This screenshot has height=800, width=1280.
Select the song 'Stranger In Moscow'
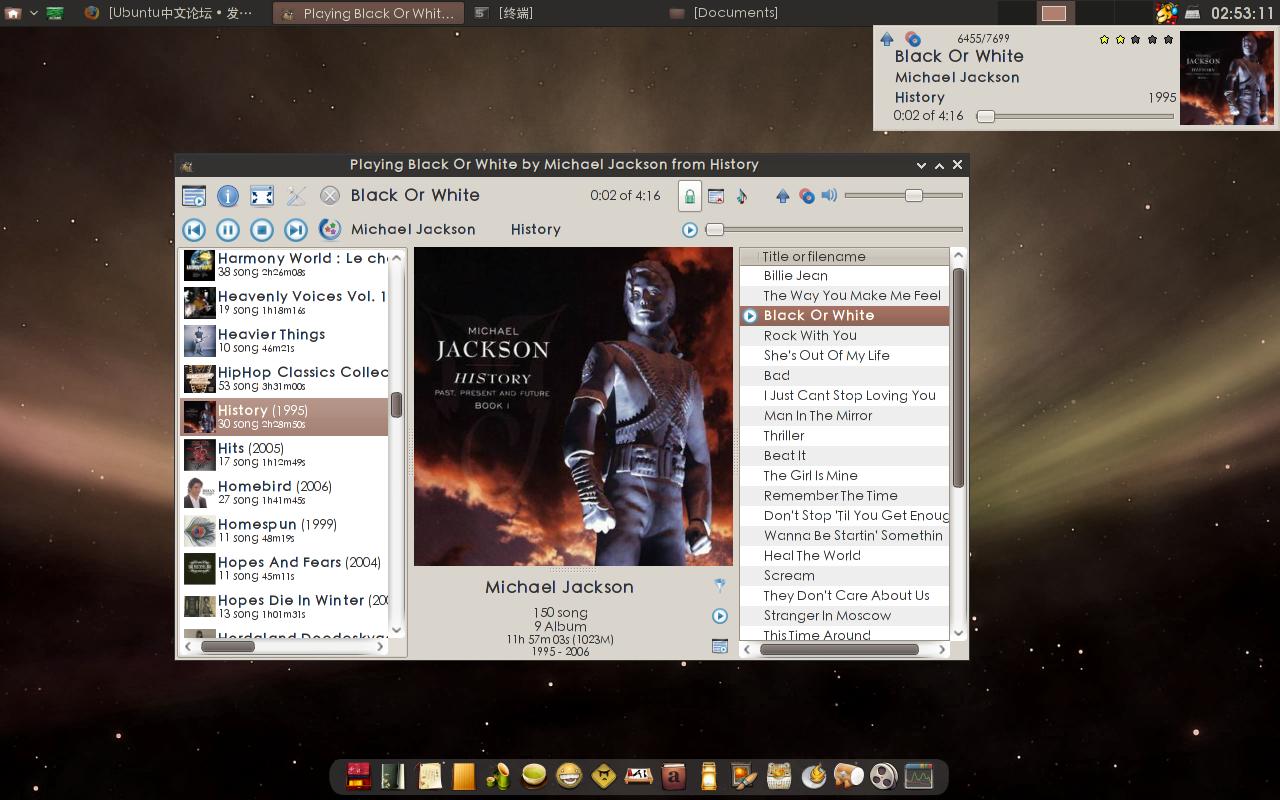(844, 616)
